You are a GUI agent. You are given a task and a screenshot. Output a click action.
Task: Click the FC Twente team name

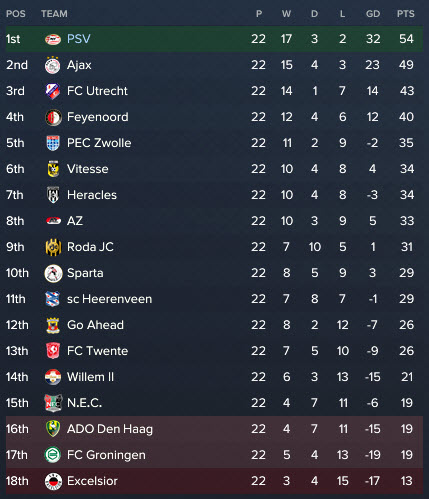pyautogui.click(x=97, y=351)
